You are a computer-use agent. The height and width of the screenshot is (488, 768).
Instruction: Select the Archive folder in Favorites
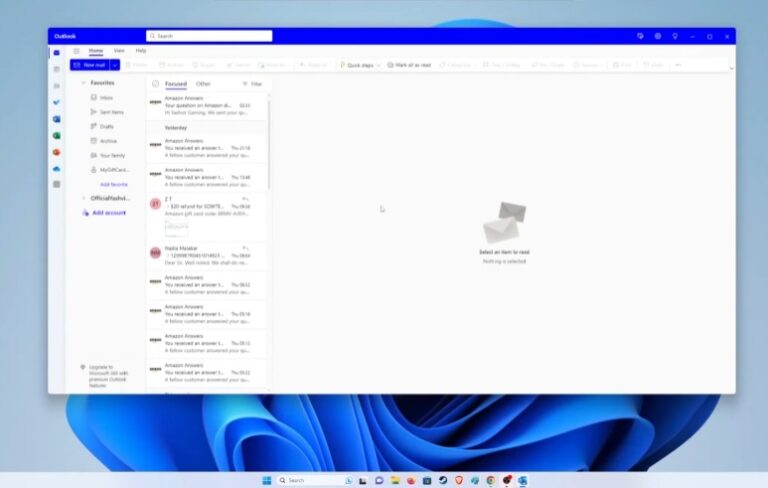(x=104, y=141)
